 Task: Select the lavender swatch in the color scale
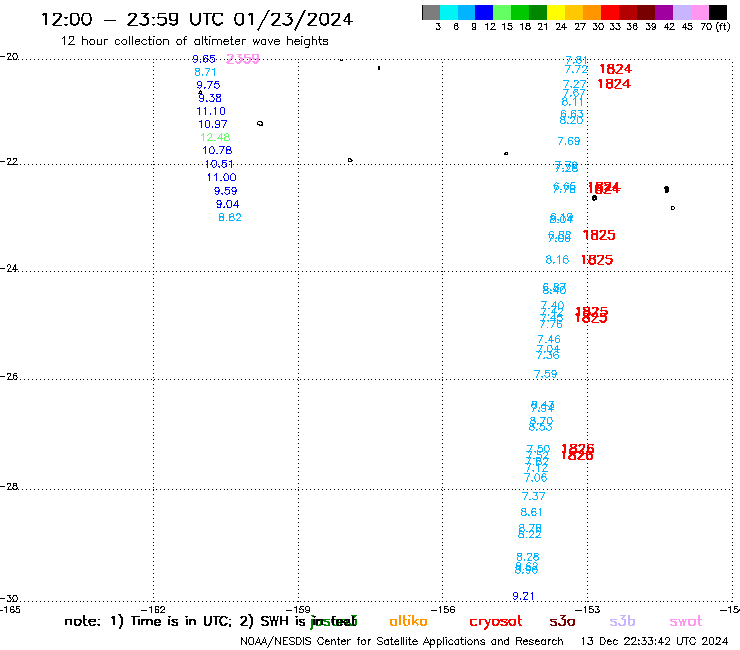pyautogui.click(x=681, y=12)
